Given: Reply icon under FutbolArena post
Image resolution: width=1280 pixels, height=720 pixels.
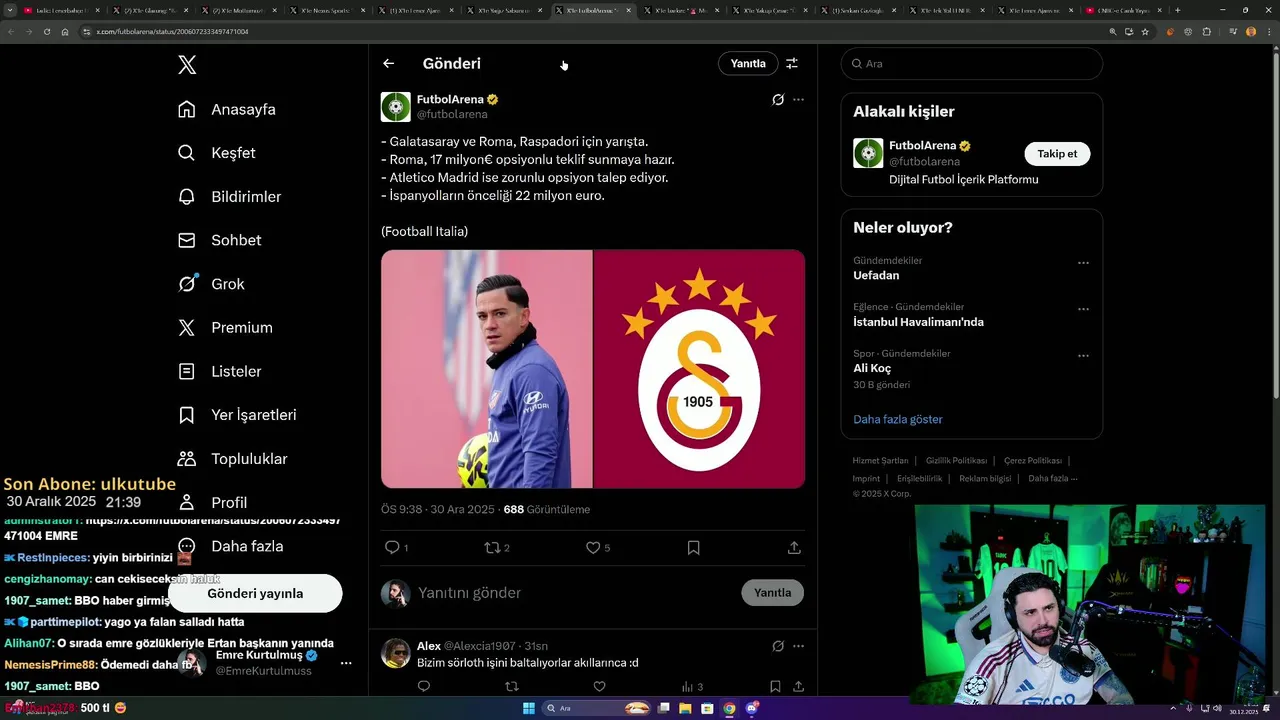Looking at the screenshot, I should (x=392, y=547).
